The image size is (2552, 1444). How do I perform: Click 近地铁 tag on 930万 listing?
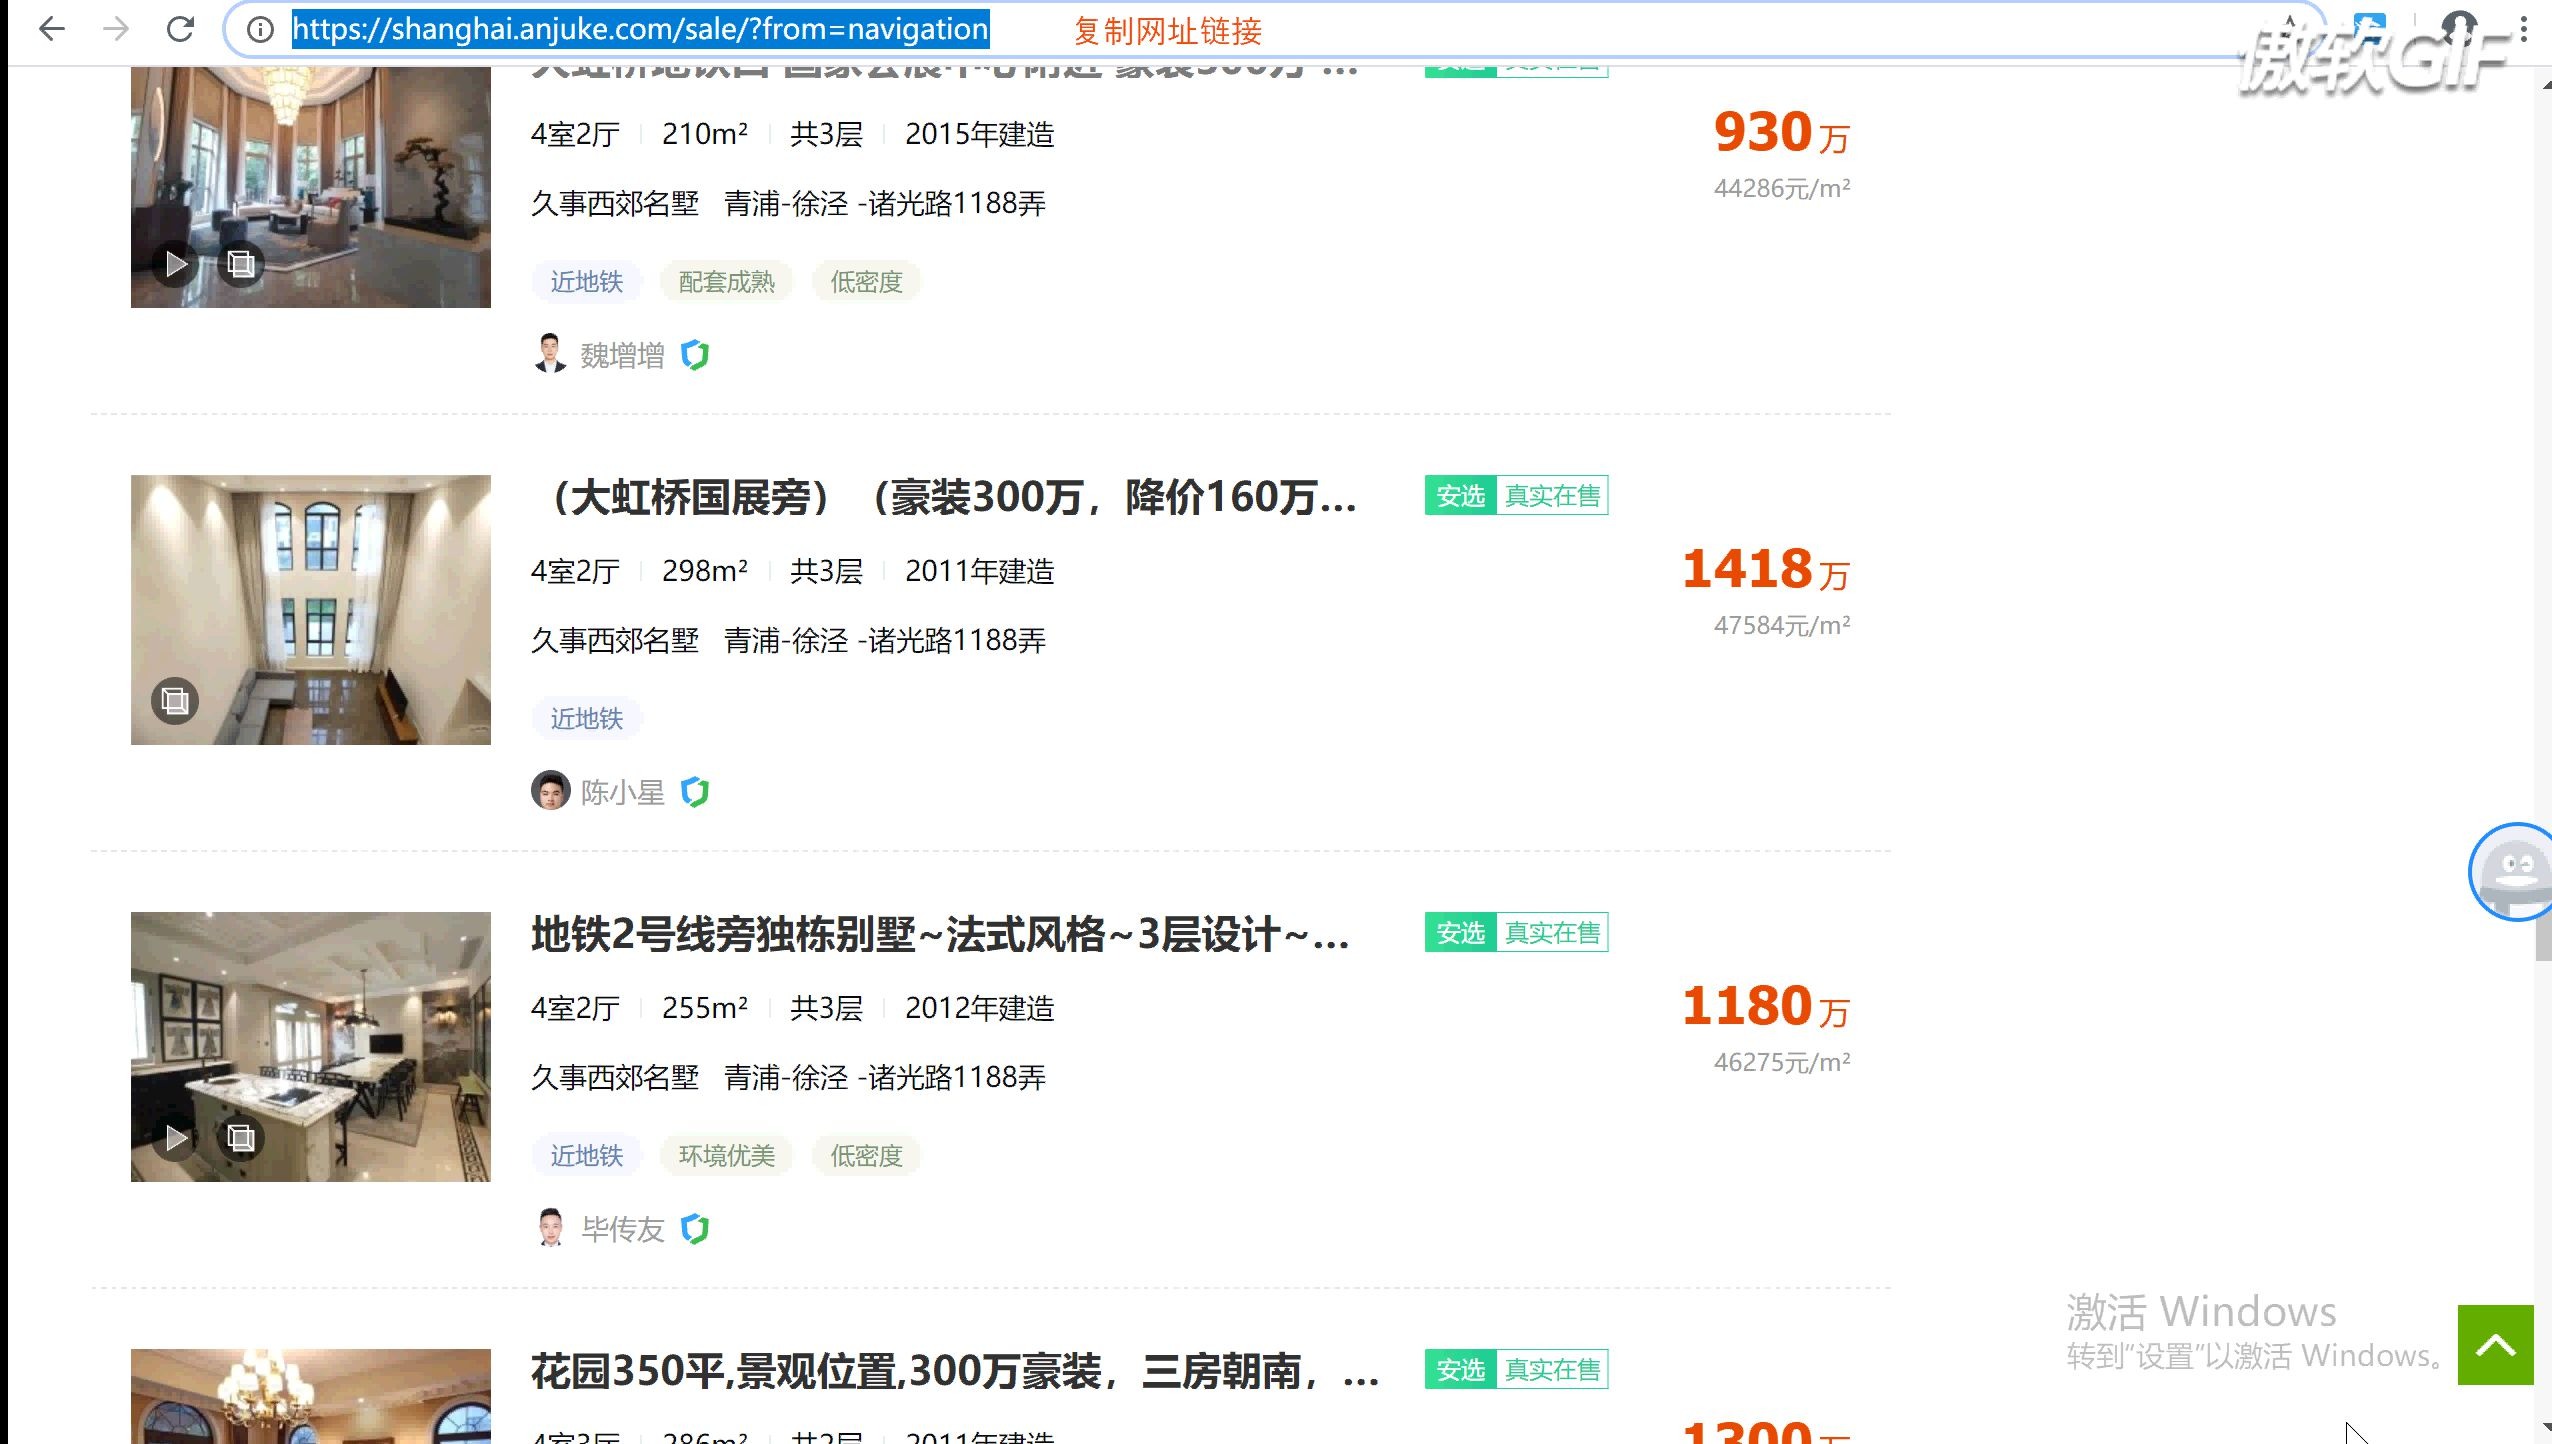tap(587, 282)
